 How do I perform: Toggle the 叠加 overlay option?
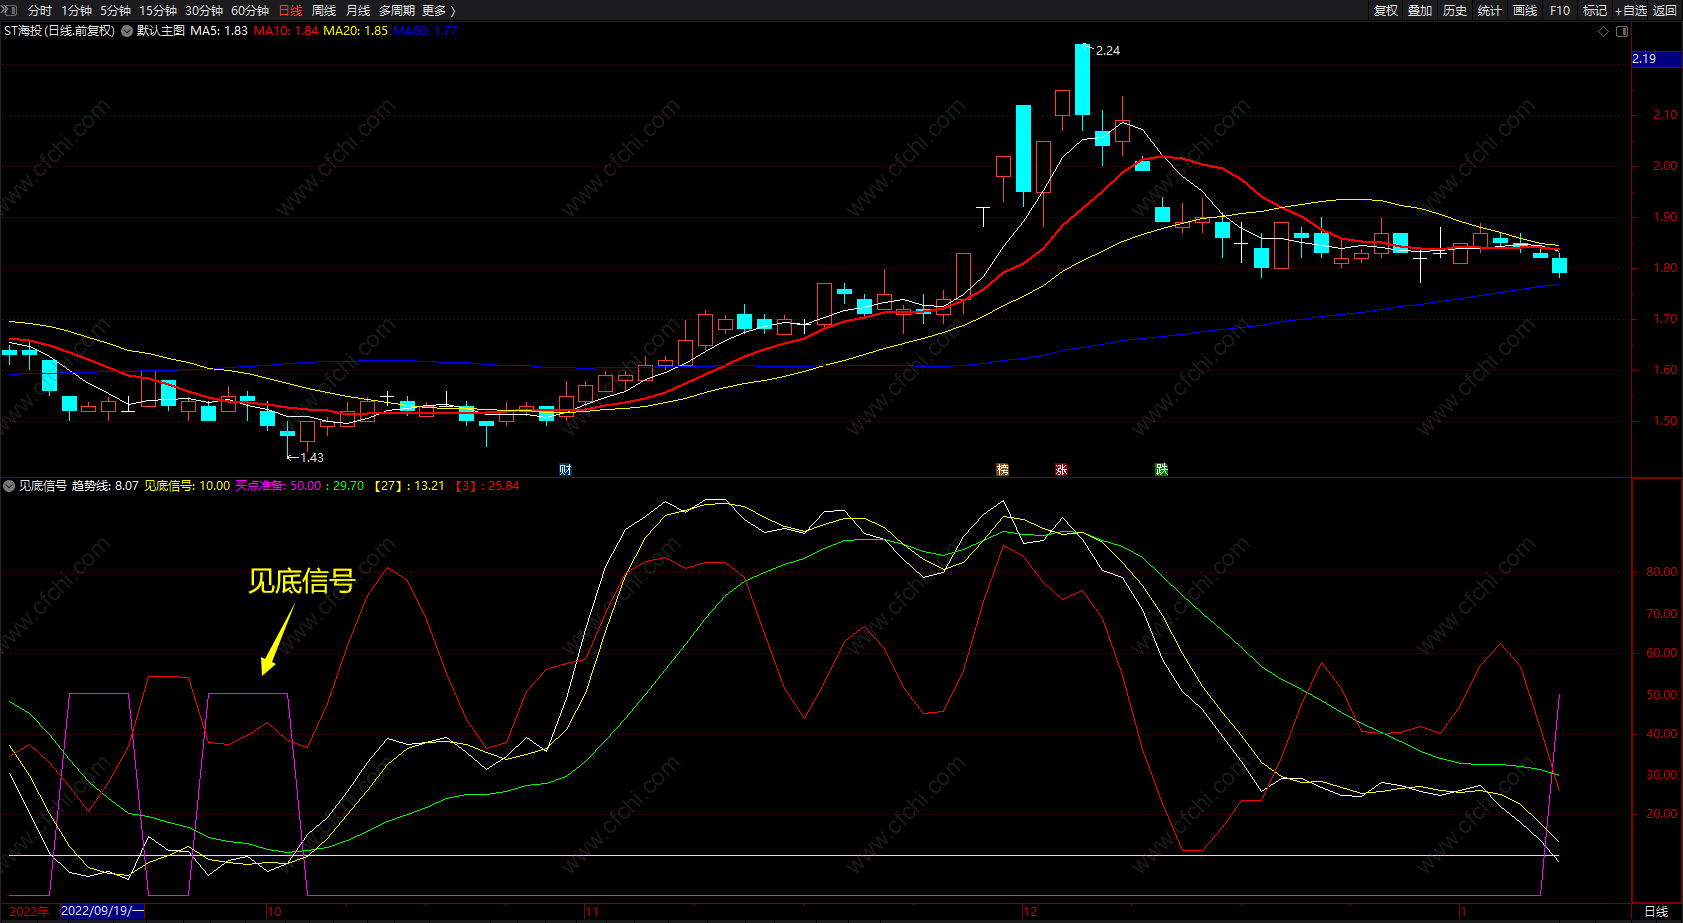pos(1420,10)
